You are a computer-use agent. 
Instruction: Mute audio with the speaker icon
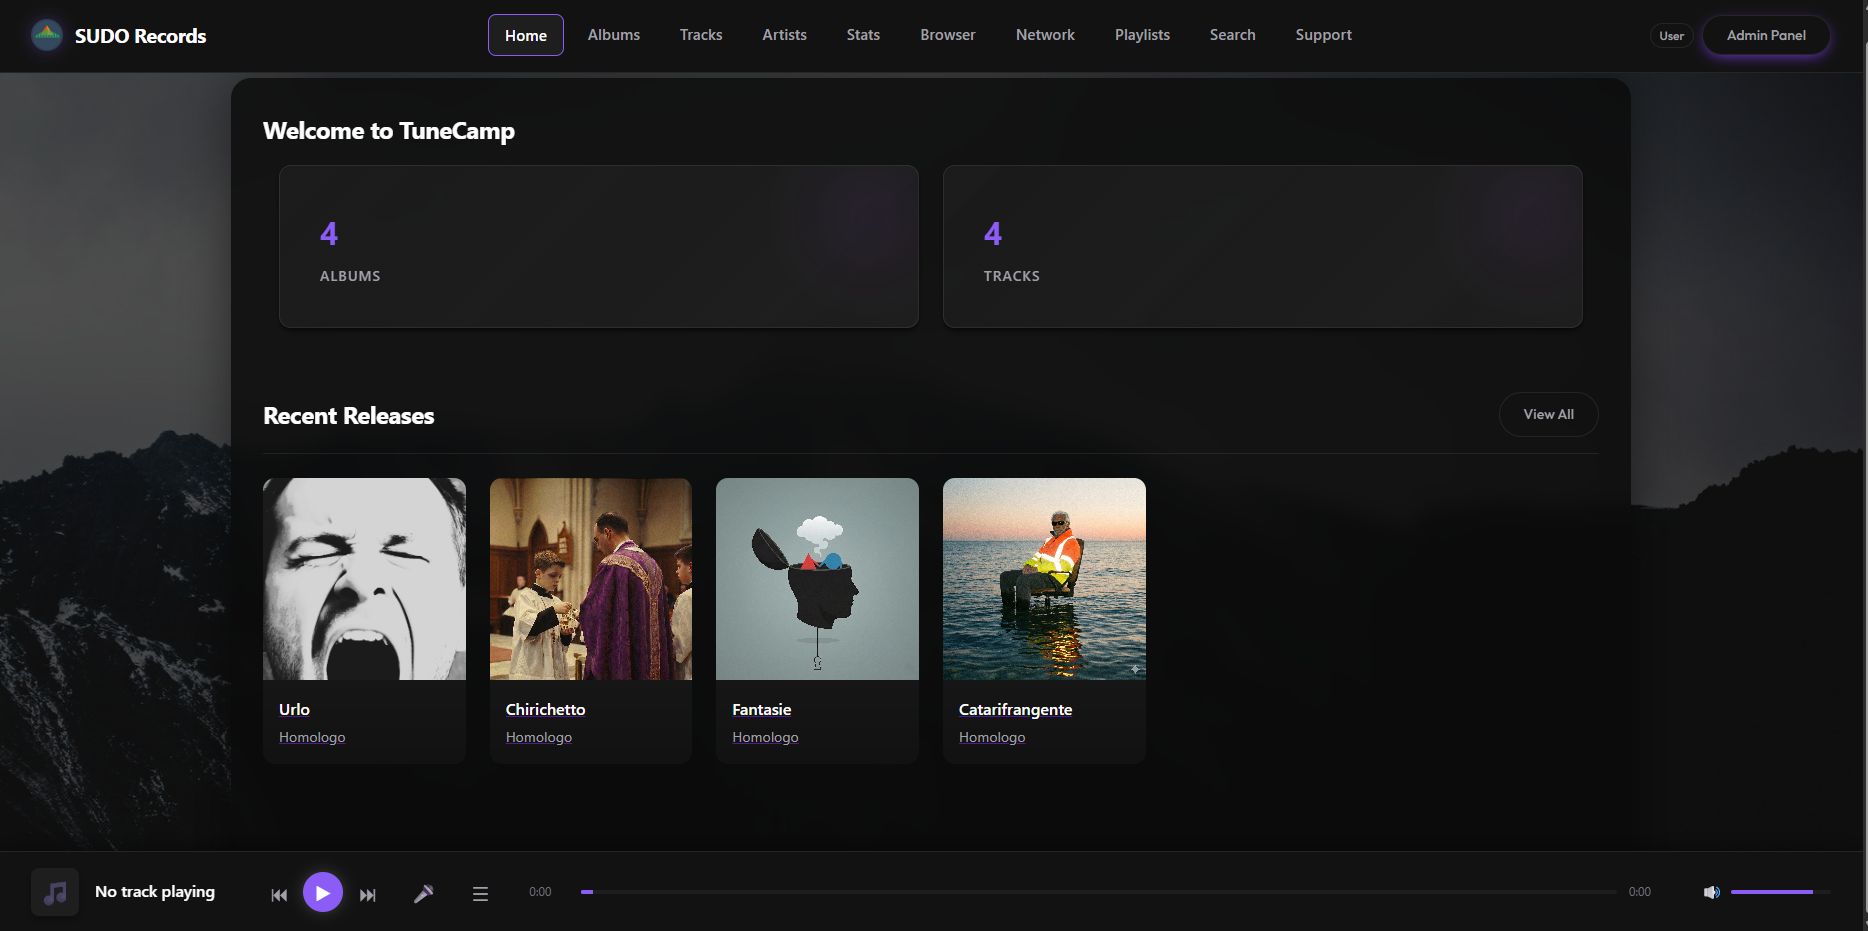(1711, 891)
